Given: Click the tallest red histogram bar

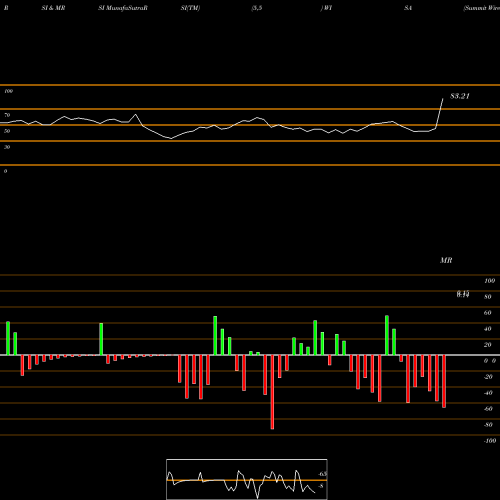Looking at the screenshot, I should tap(272, 392).
